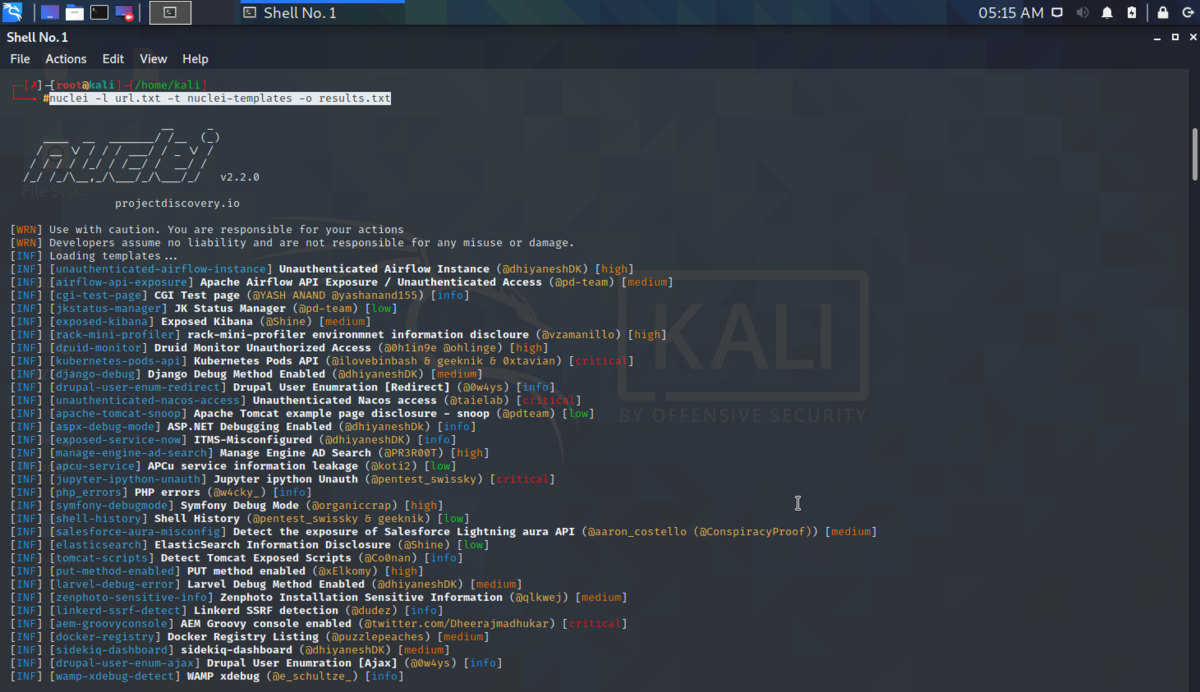
Task: Launch terminal emulator from panel
Action: (x=99, y=13)
